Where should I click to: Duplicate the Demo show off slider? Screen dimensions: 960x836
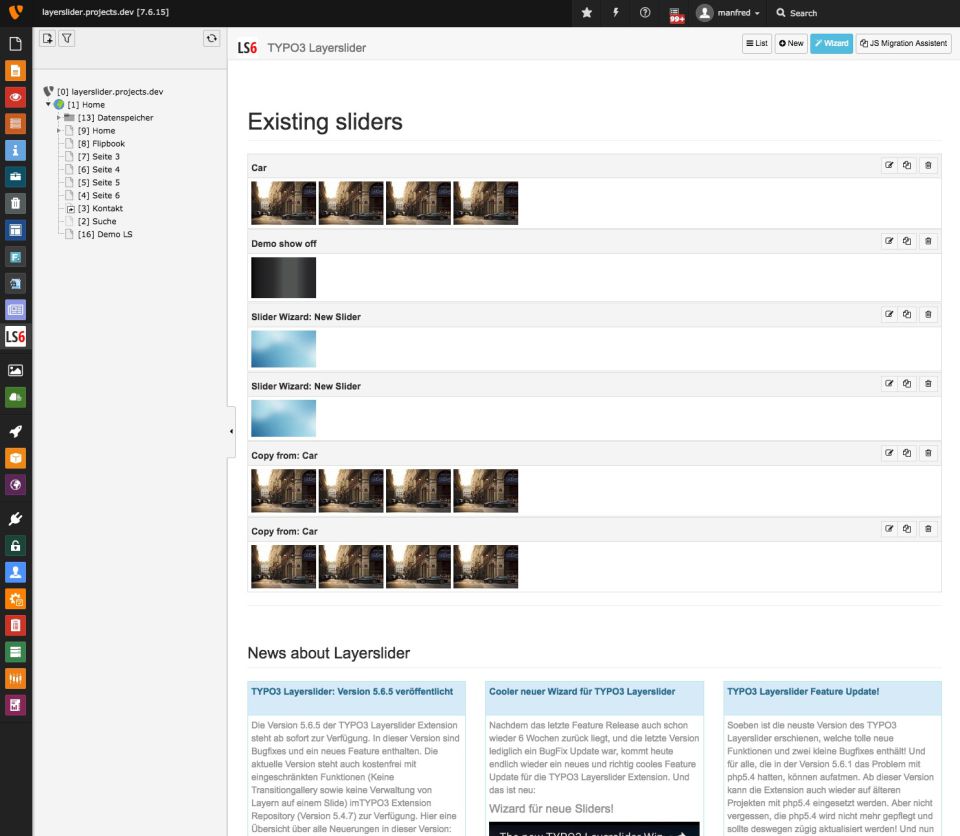point(908,241)
